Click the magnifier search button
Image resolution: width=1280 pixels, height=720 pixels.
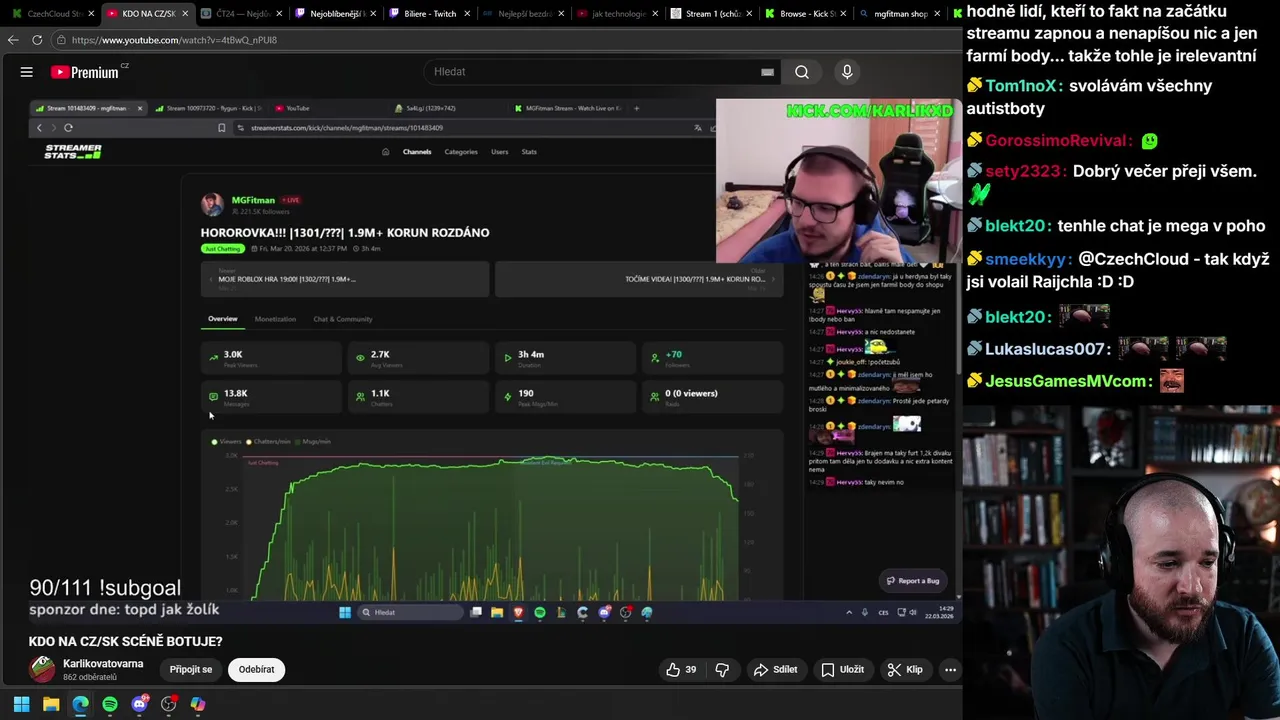click(802, 72)
